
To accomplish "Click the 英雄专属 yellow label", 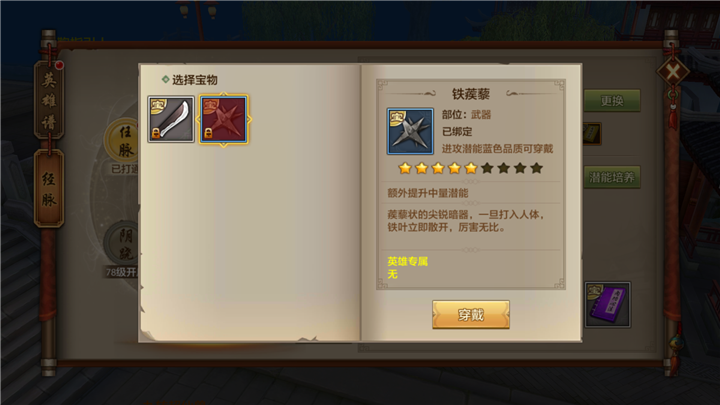I will (408, 261).
